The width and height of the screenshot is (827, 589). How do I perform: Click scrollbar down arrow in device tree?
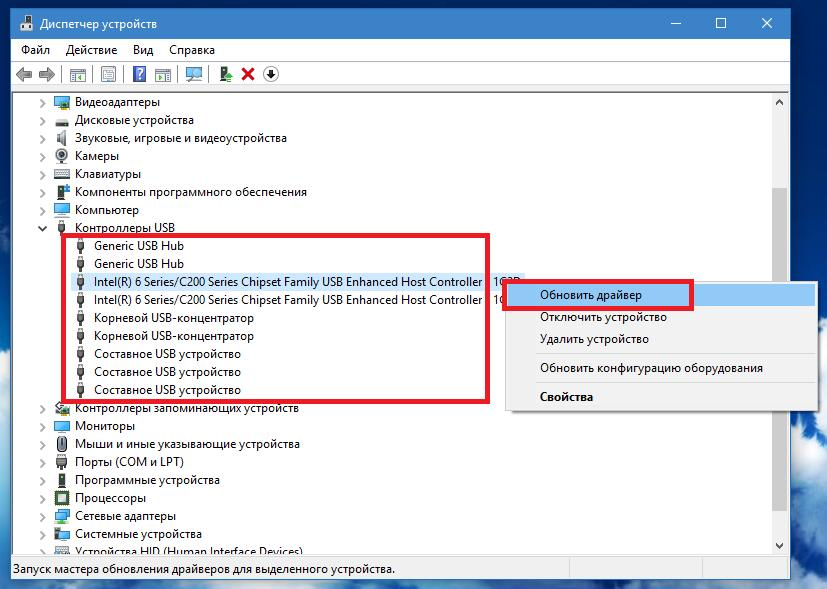coord(780,545)
